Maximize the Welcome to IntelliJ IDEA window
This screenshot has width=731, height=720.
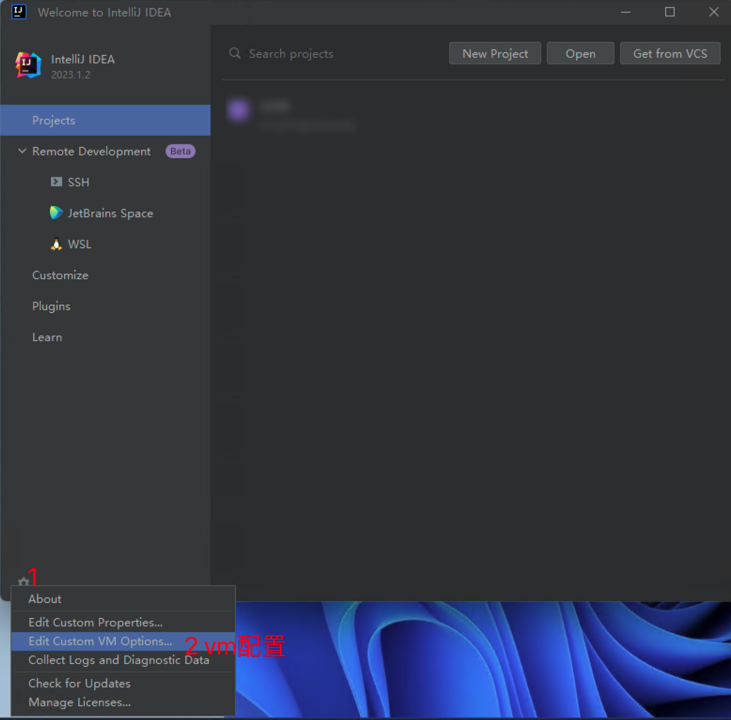click(x=669, y=12)
